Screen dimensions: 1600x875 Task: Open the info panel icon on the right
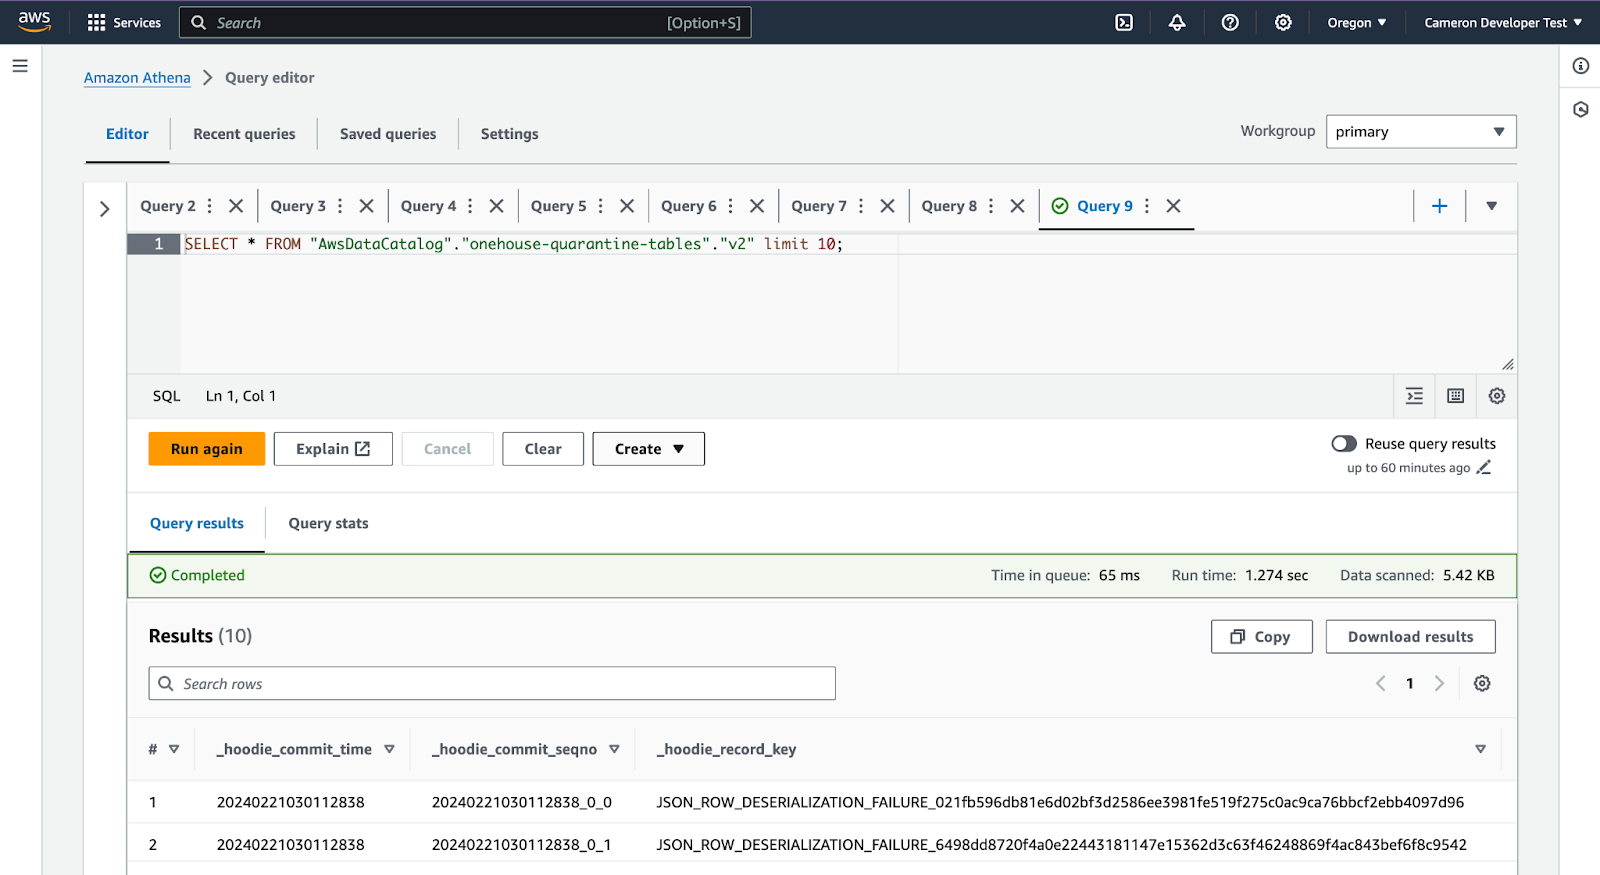1580,66
